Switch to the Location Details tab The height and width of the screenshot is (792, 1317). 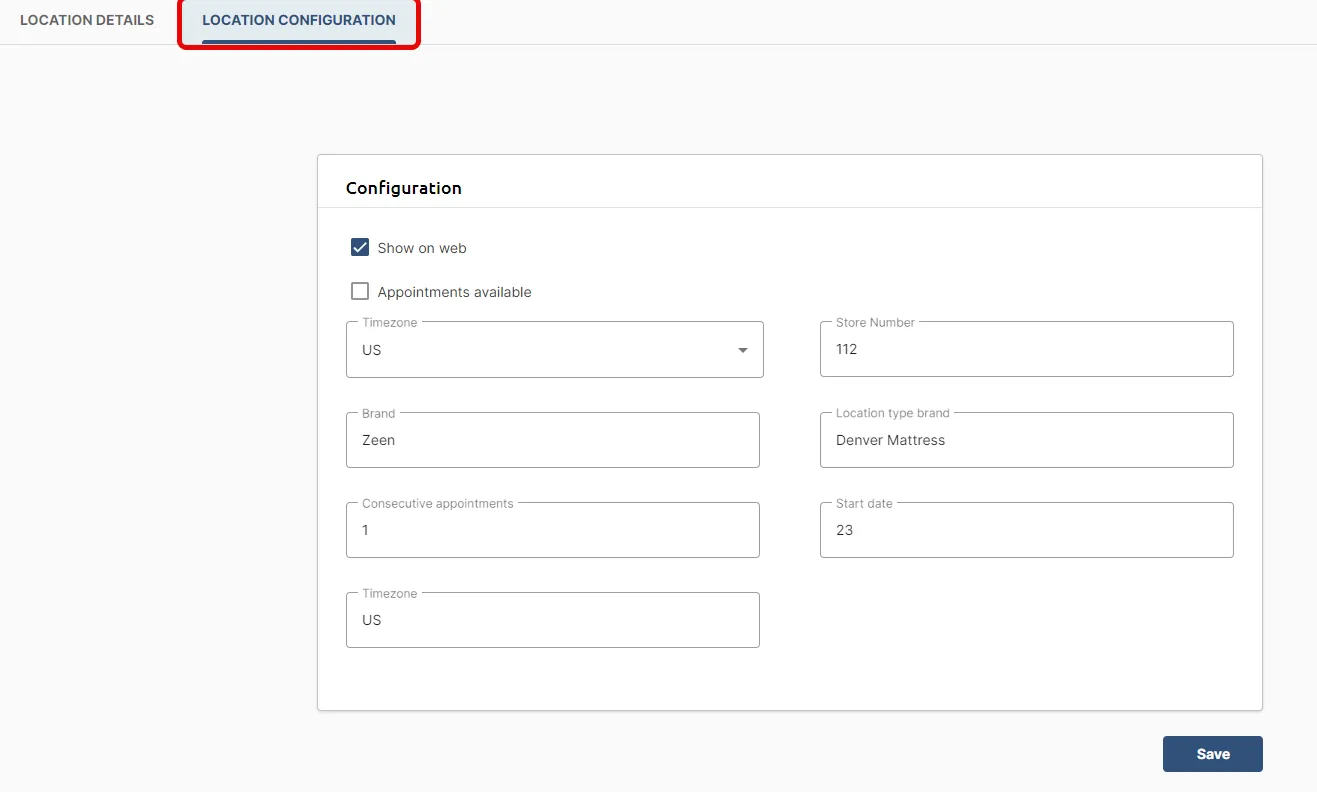pos(87,20)
